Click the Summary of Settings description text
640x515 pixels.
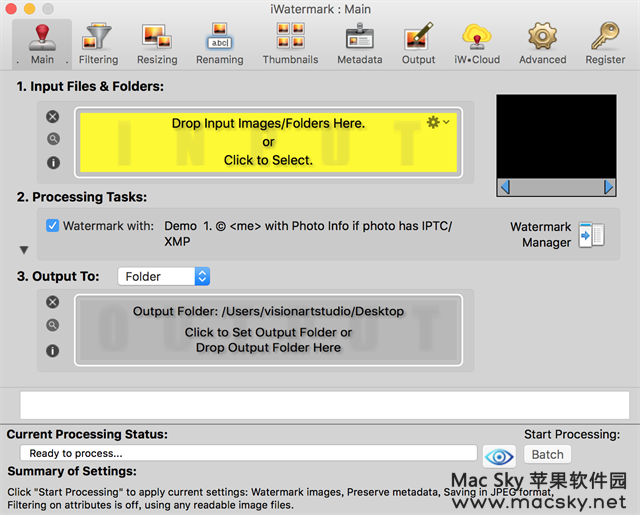coord(280,498)
